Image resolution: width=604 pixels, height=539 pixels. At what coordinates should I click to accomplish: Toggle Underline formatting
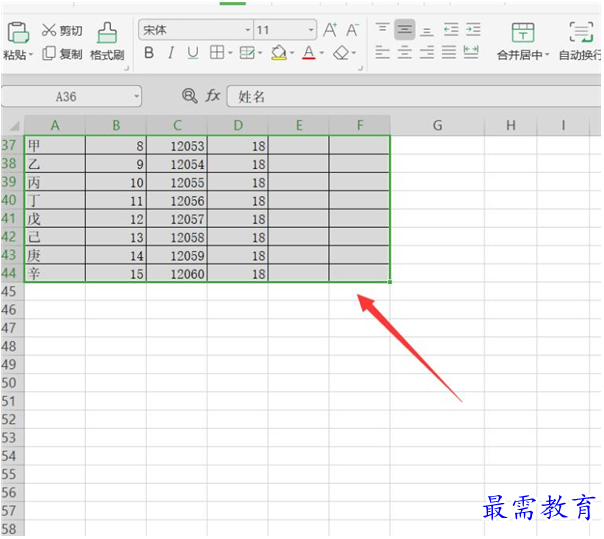pyautogui.click(x=193, y=53)
